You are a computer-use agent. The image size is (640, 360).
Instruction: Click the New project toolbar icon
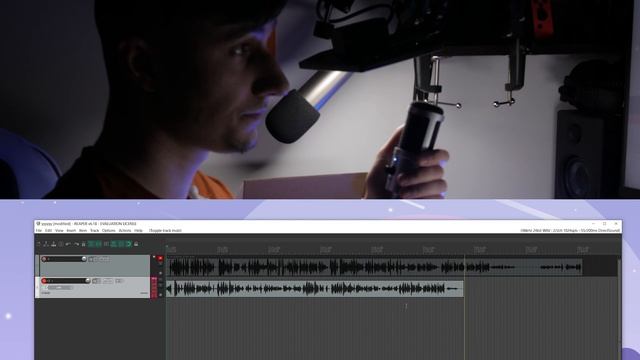[x=38, y=244]
